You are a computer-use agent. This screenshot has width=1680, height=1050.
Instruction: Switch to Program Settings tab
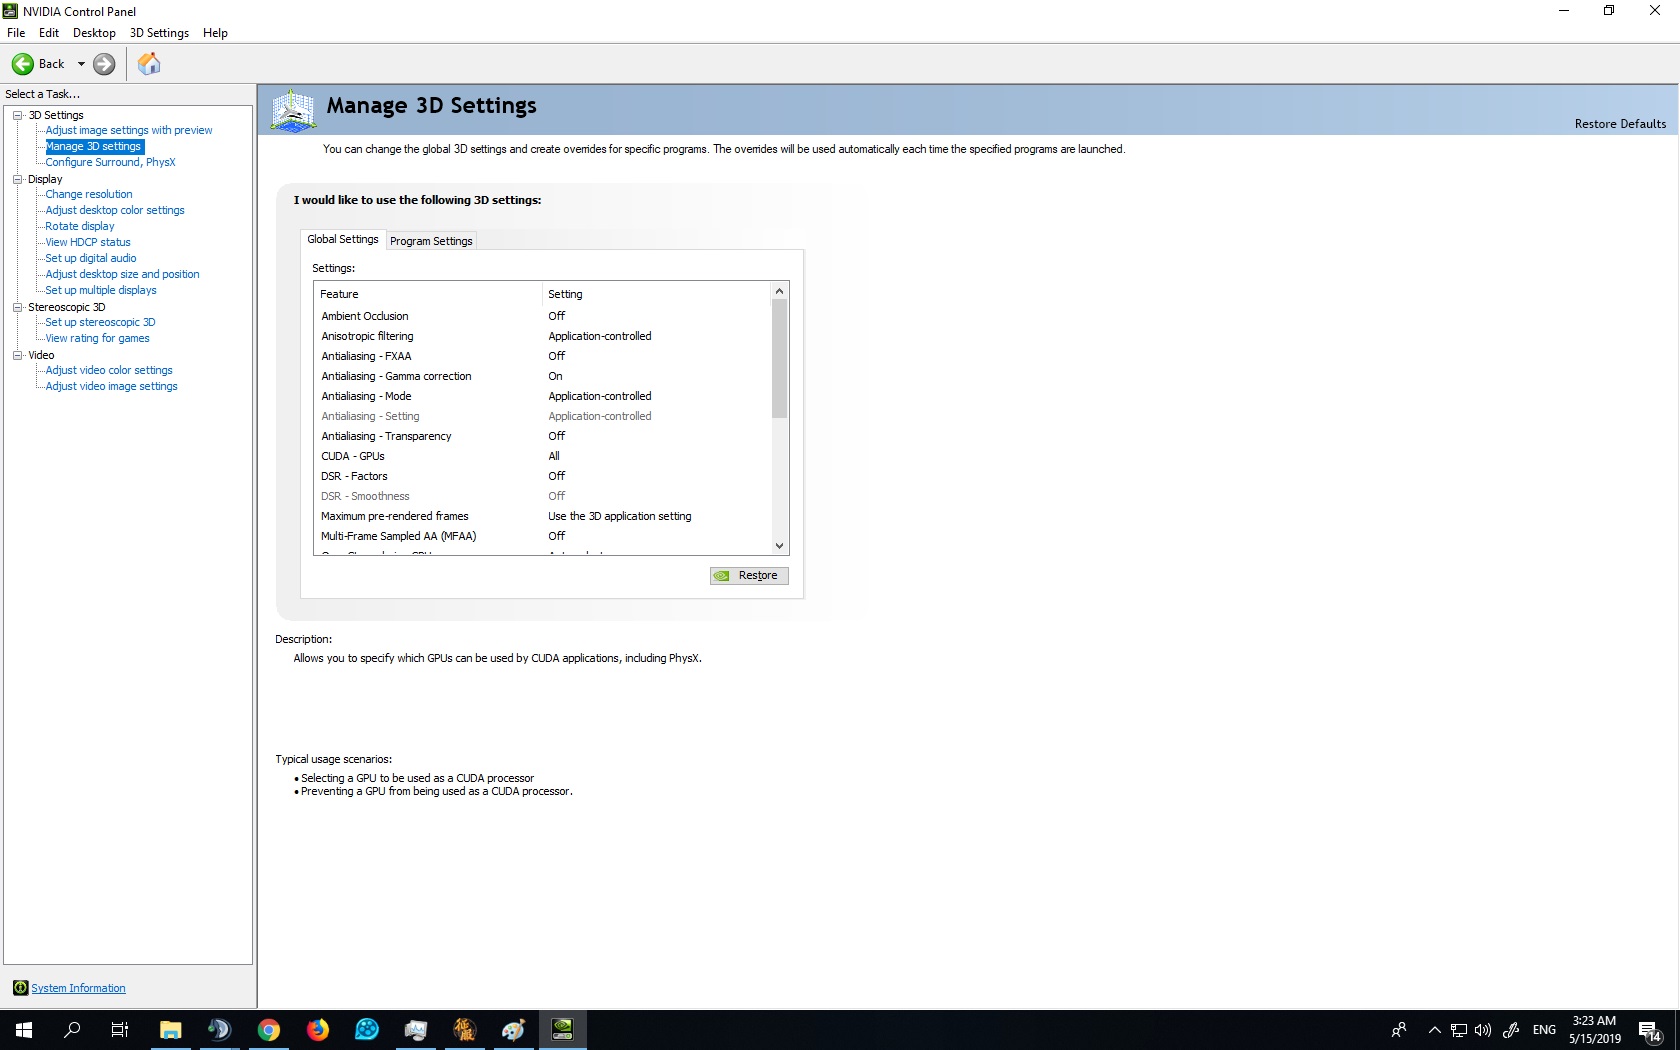(431, 241)
